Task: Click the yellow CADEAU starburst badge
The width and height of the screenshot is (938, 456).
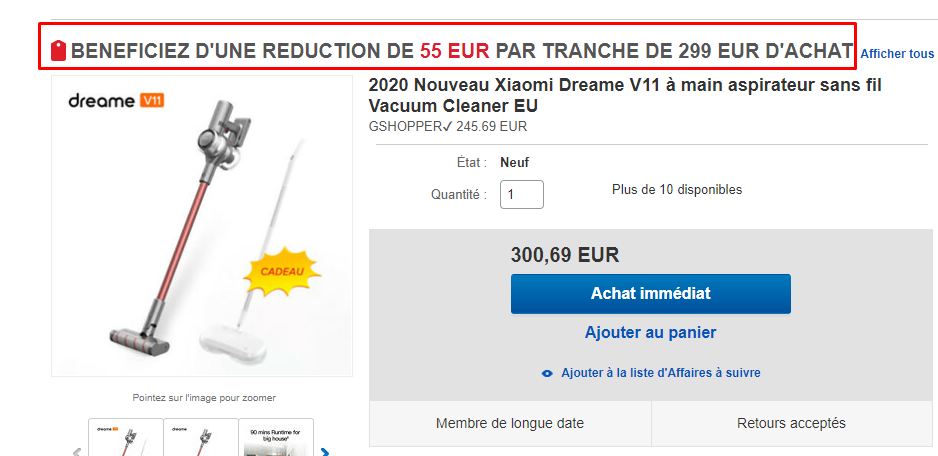Action: click(282, 271)
